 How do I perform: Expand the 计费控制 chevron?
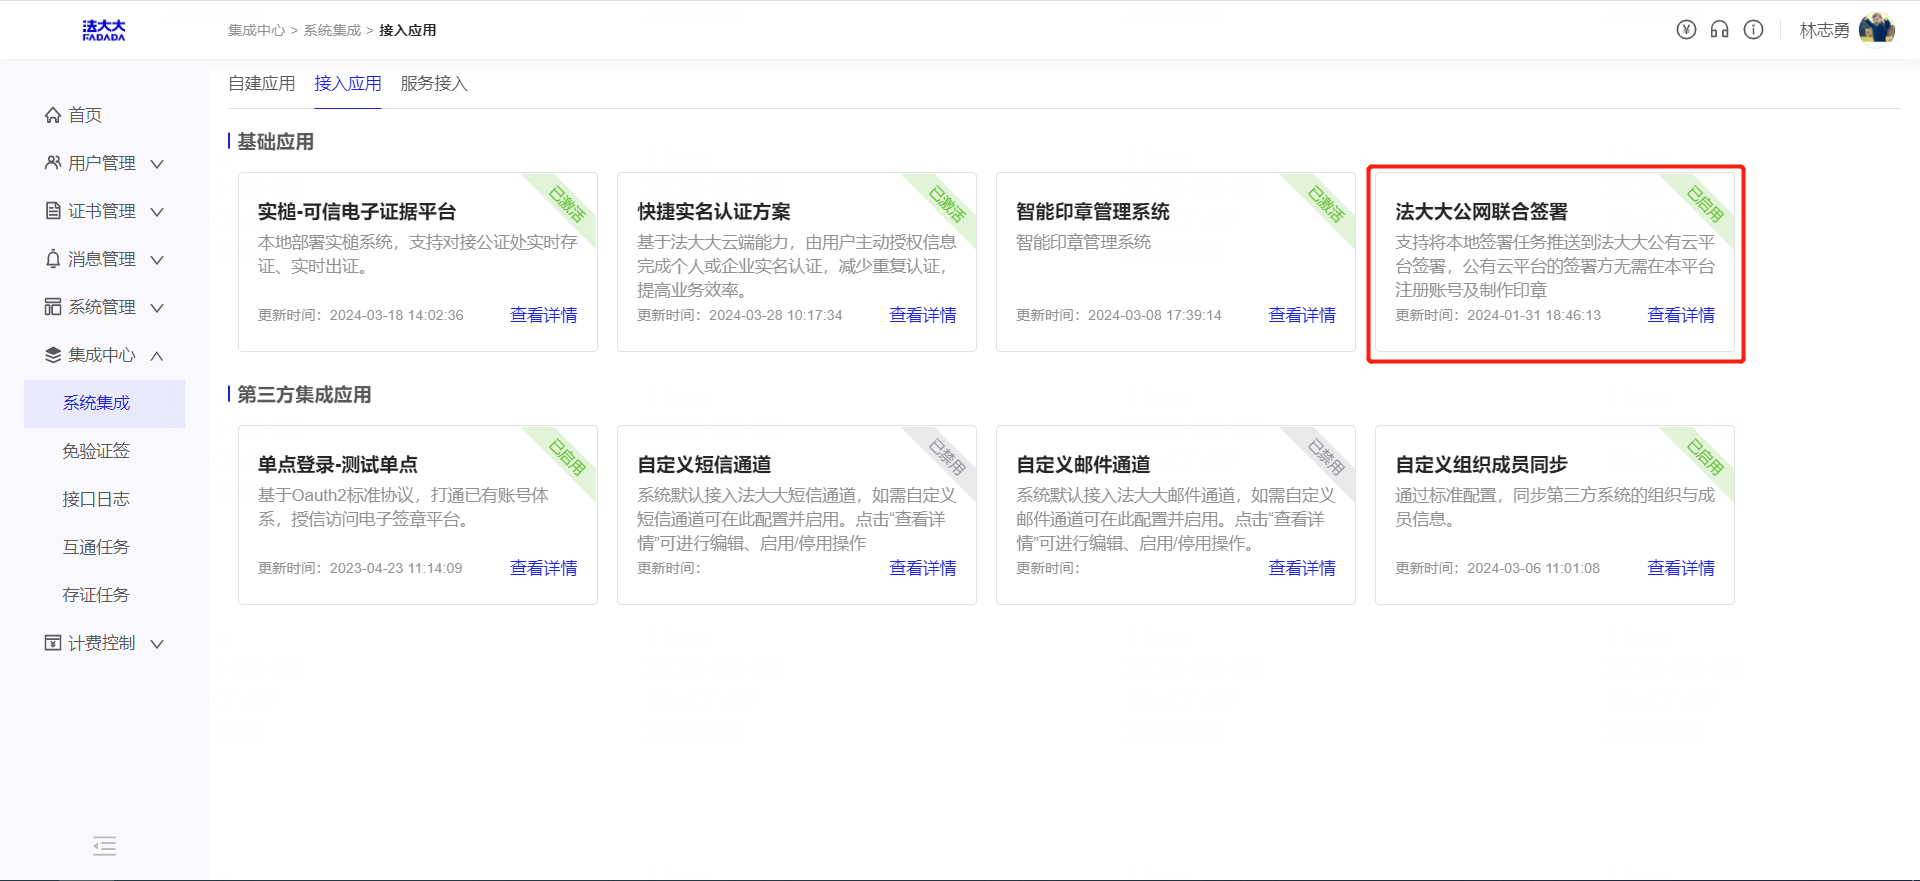click(x=157, y=644)
